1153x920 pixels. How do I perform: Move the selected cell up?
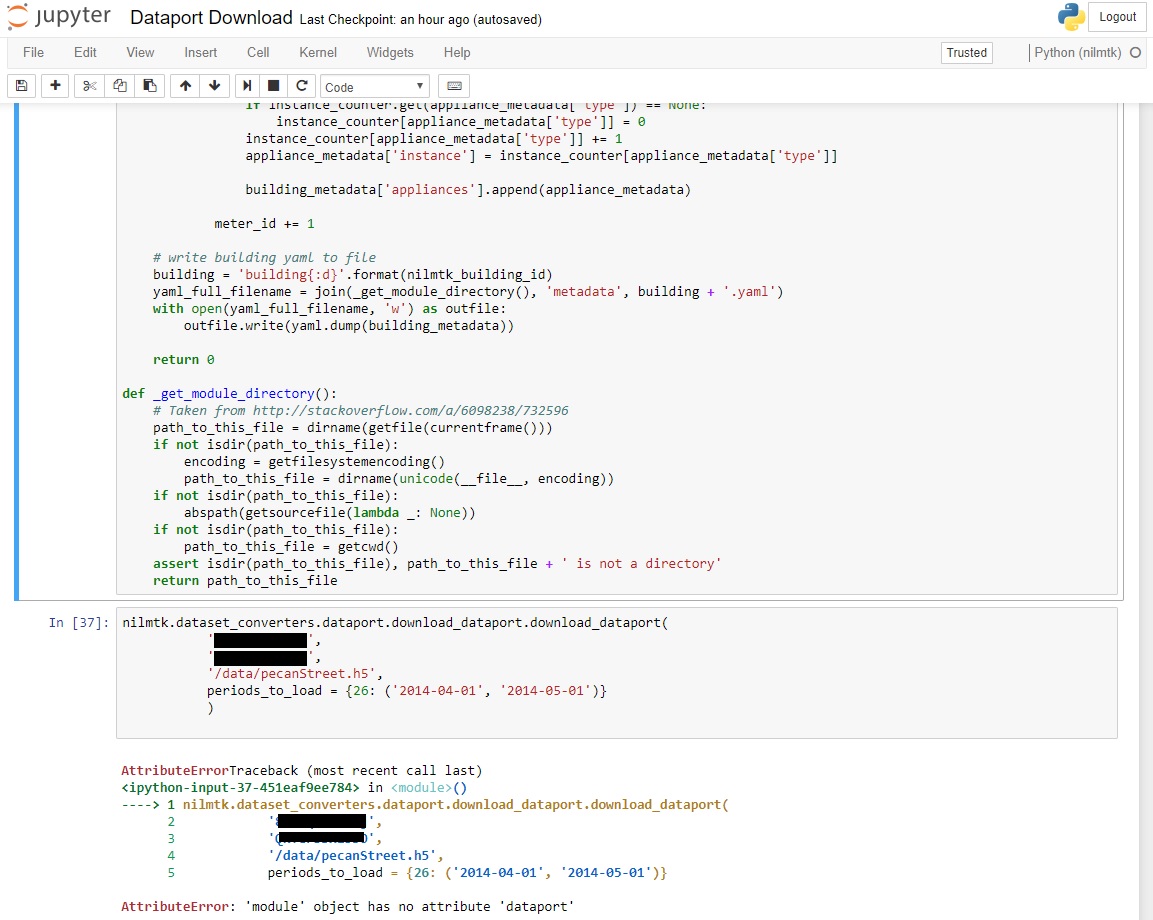[185, 86]
